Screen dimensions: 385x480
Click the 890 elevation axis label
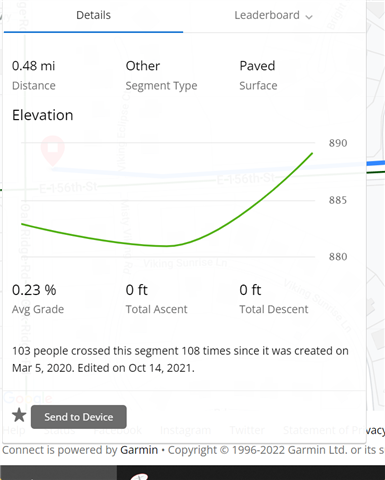point(338,143)
